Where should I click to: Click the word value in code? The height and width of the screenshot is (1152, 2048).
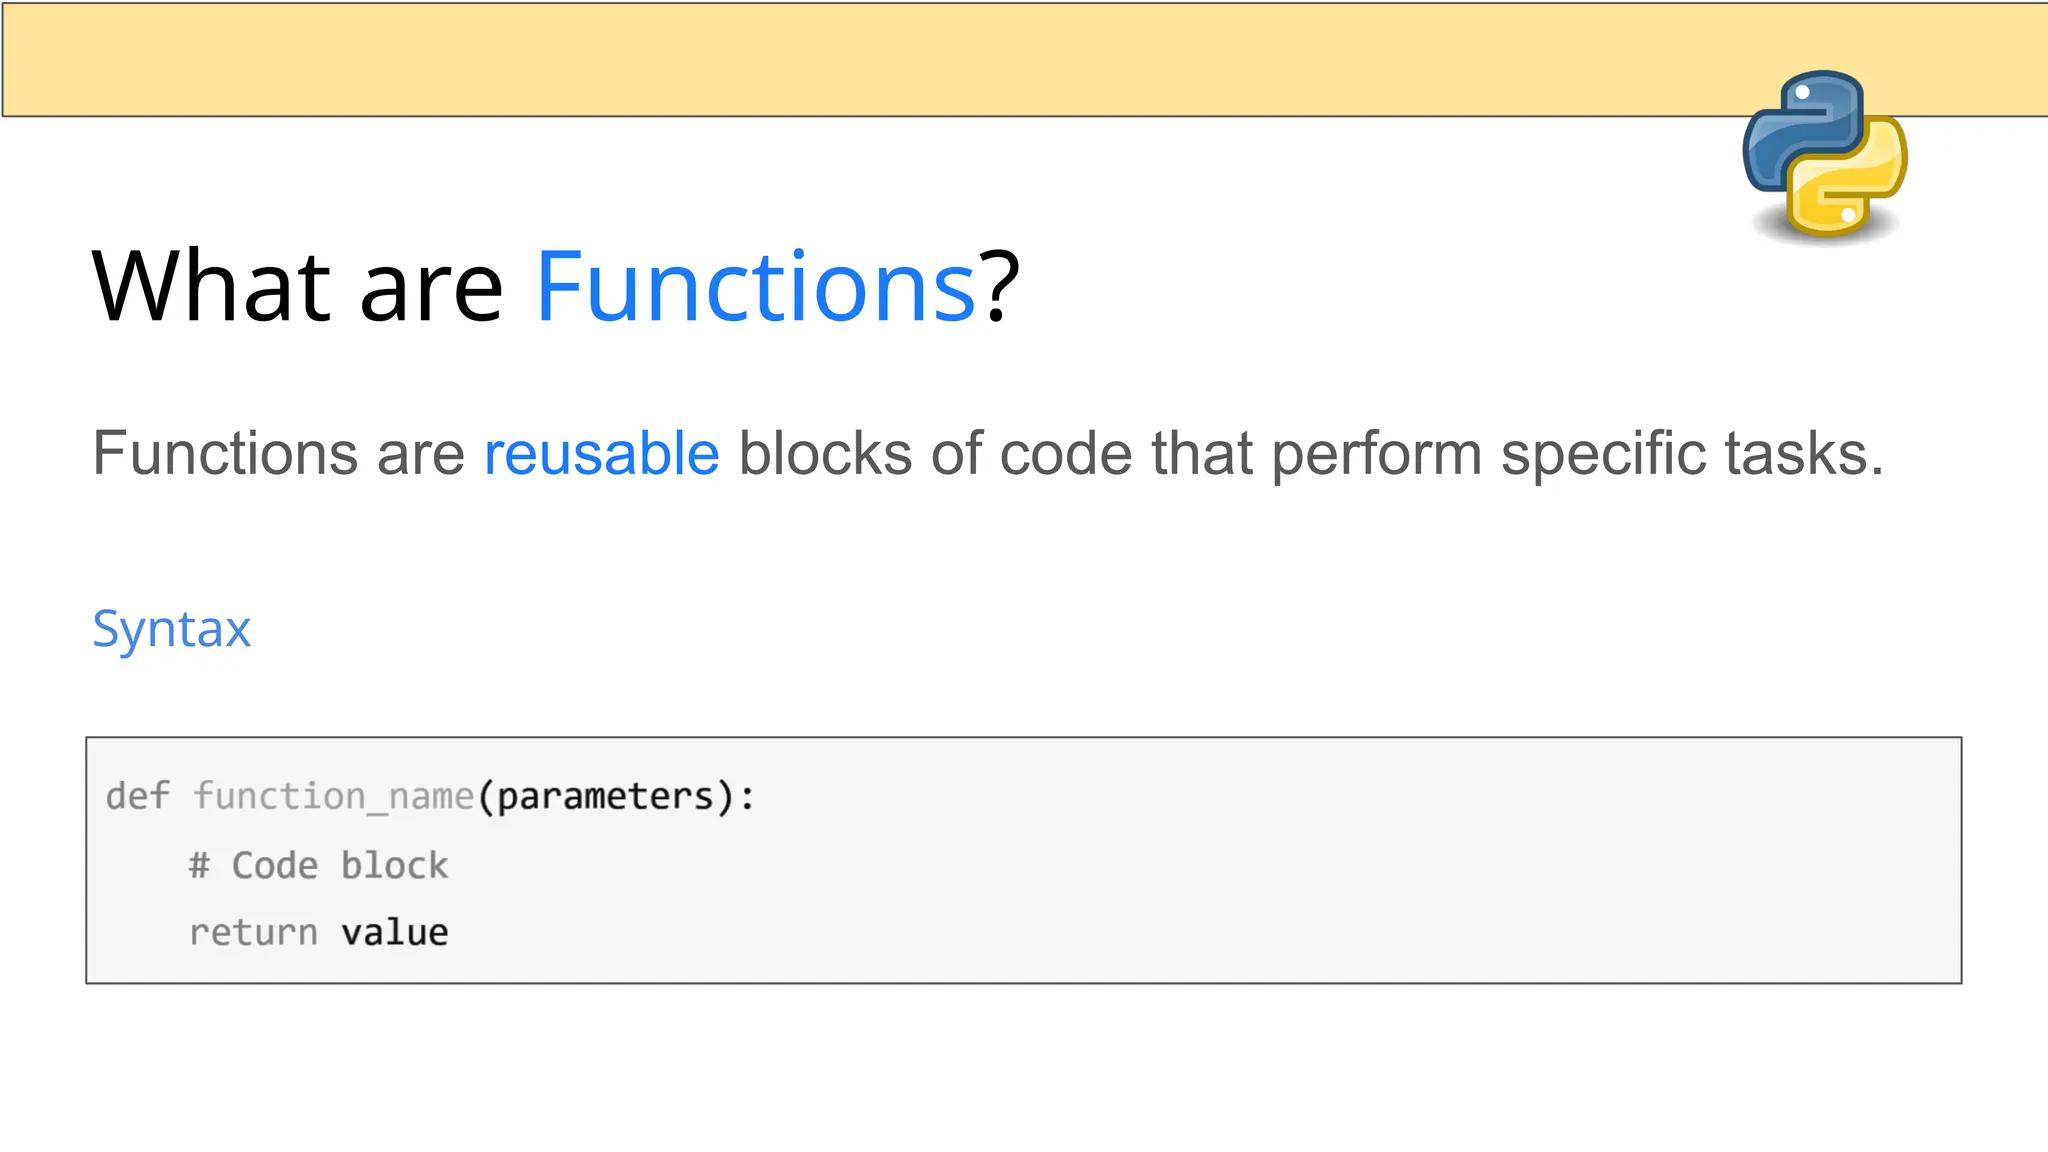click(395, 933)
